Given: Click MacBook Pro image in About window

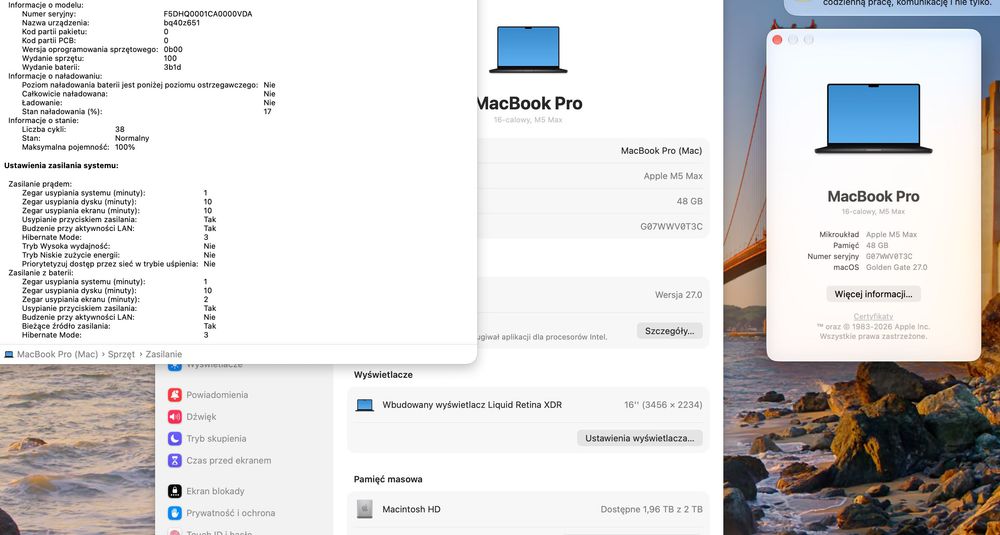Looking at the screenshot, I should 873,118.
